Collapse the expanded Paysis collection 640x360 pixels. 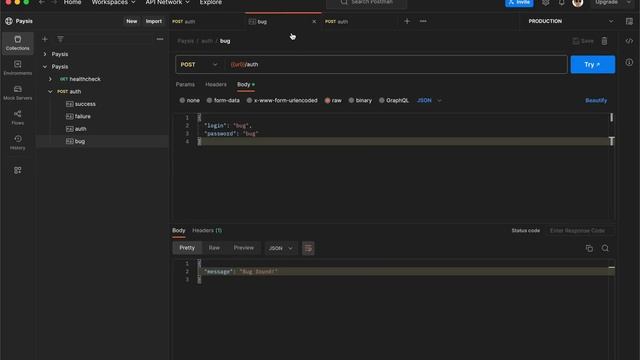pos(45,67)
